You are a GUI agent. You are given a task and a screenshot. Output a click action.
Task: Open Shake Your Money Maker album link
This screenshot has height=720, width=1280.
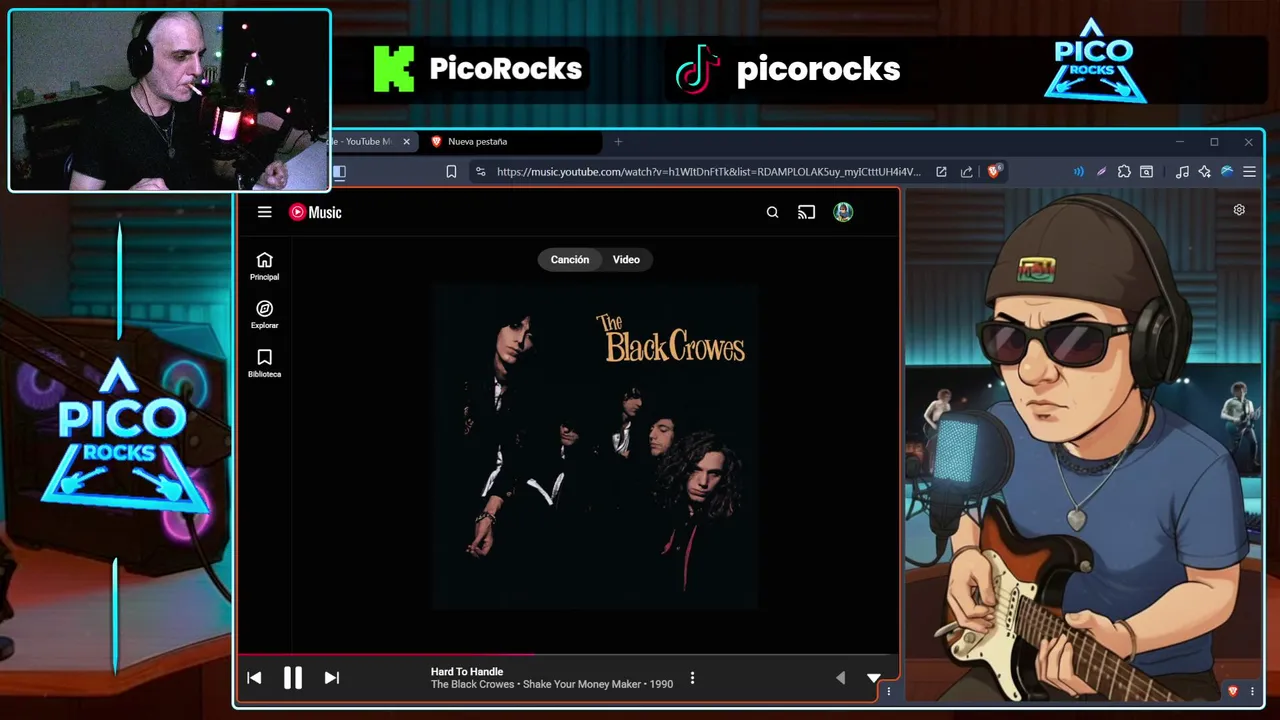[x=582, y=684]
